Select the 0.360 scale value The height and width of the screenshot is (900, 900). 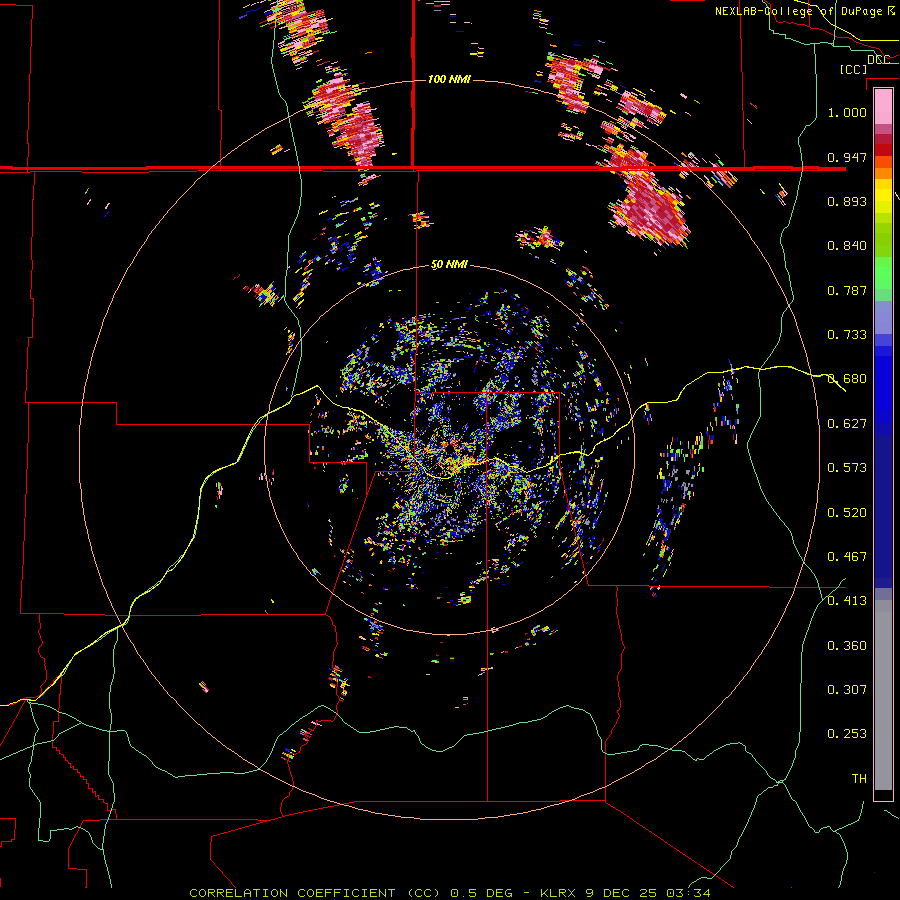(847, 646)
